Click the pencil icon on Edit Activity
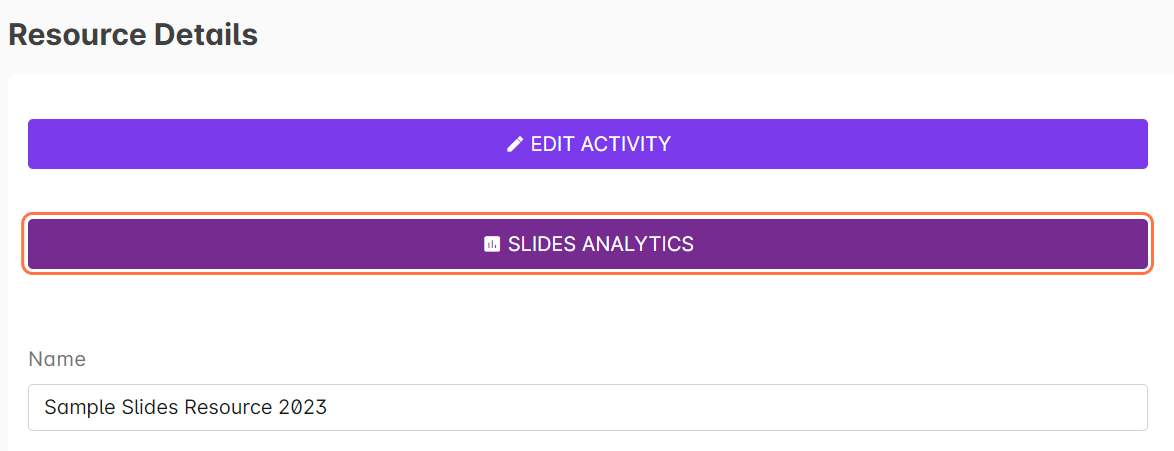Viewport: 1174px width, 451px height. (x=515, y=144)
